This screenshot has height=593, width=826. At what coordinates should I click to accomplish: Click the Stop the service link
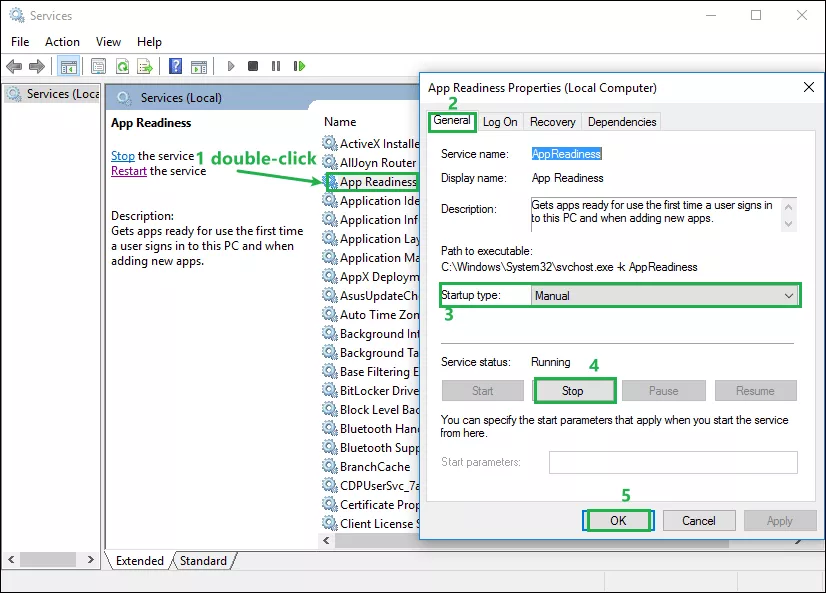tap(123, 156)
